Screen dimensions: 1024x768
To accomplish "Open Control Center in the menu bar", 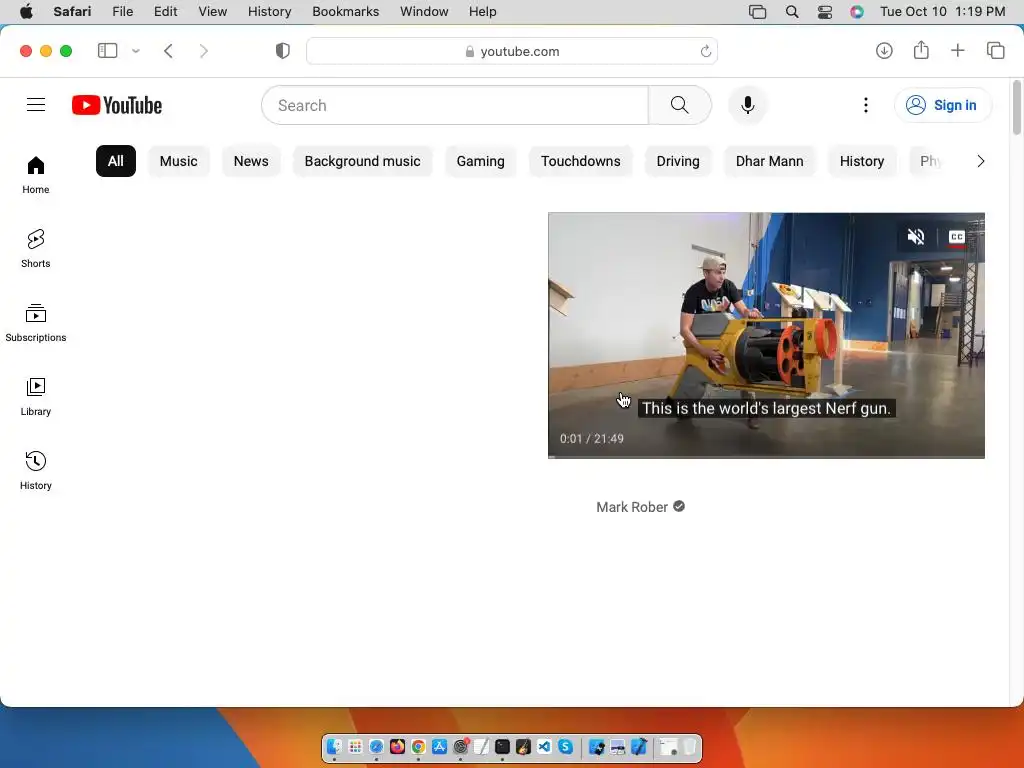I will pos(825,12).
